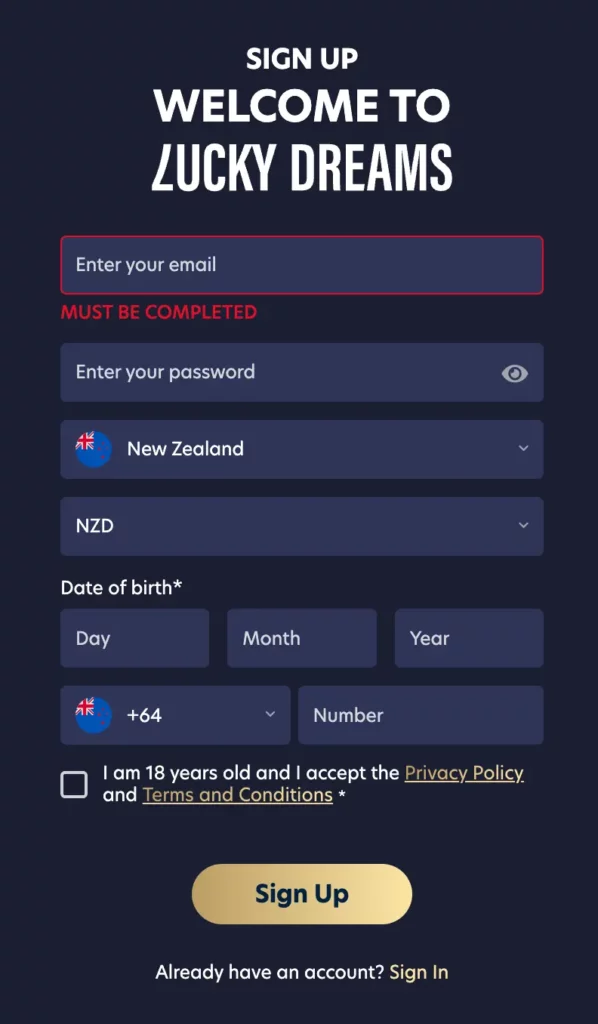Select the chevron on the country selector
This screenshot has height=1024, width=598.
pos(523,449)
